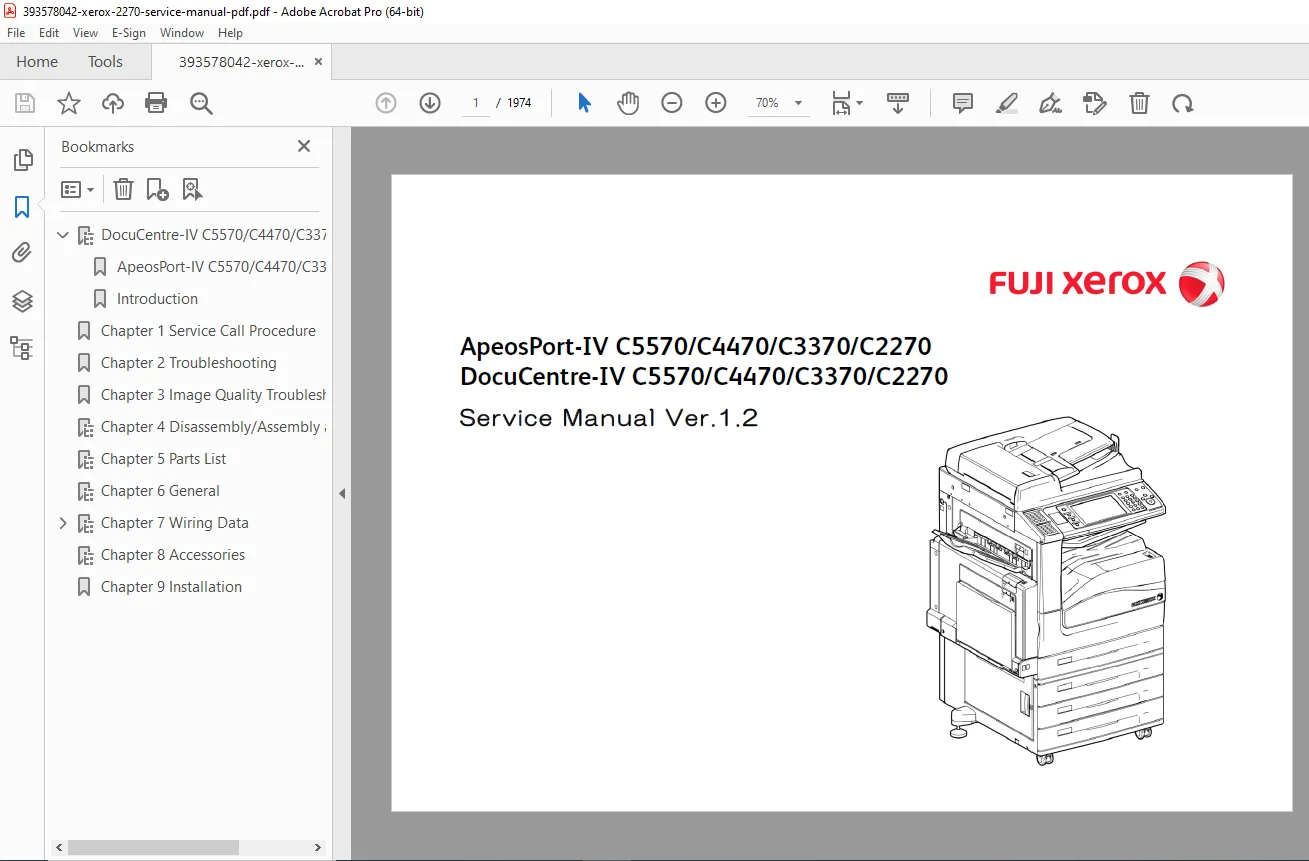Delete page using the toolbar trash icon

1139,103
